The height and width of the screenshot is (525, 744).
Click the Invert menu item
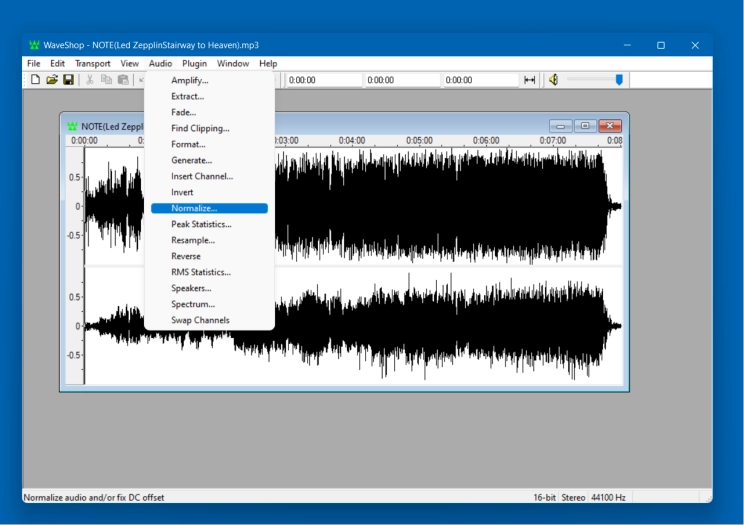pyautogui.click(x=209, y=192)
